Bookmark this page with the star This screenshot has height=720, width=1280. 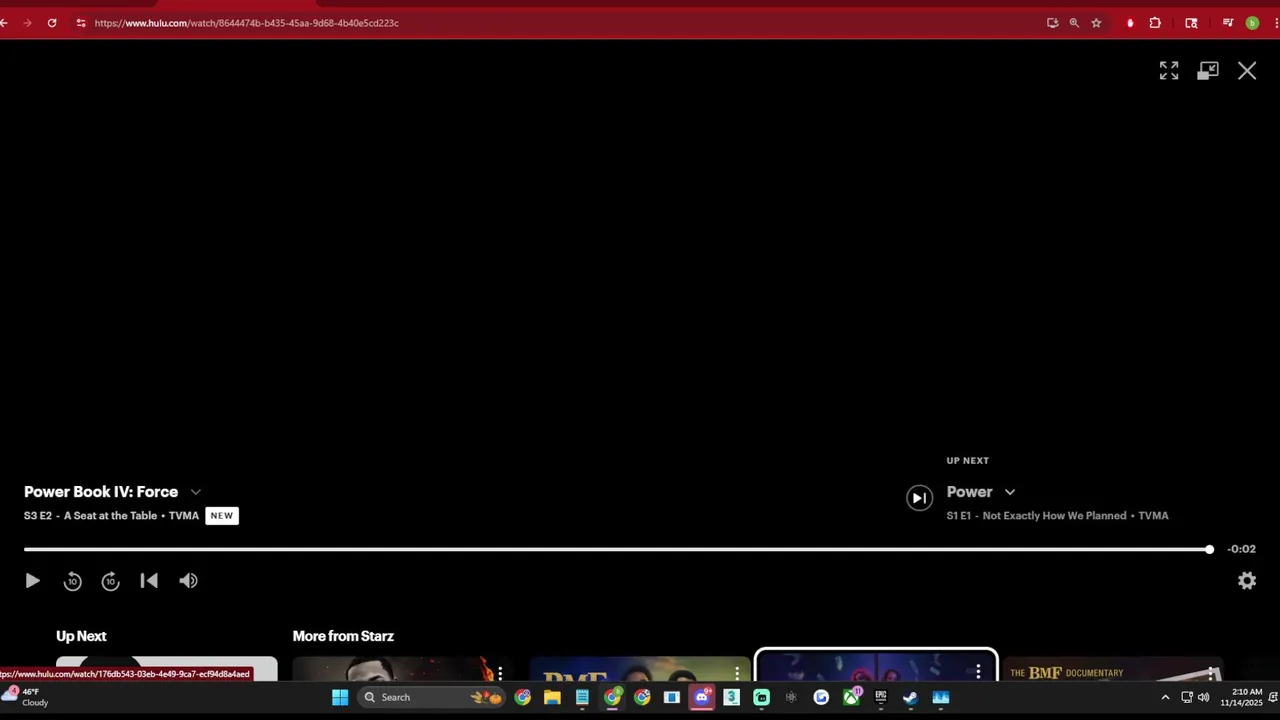[1096, 23]
